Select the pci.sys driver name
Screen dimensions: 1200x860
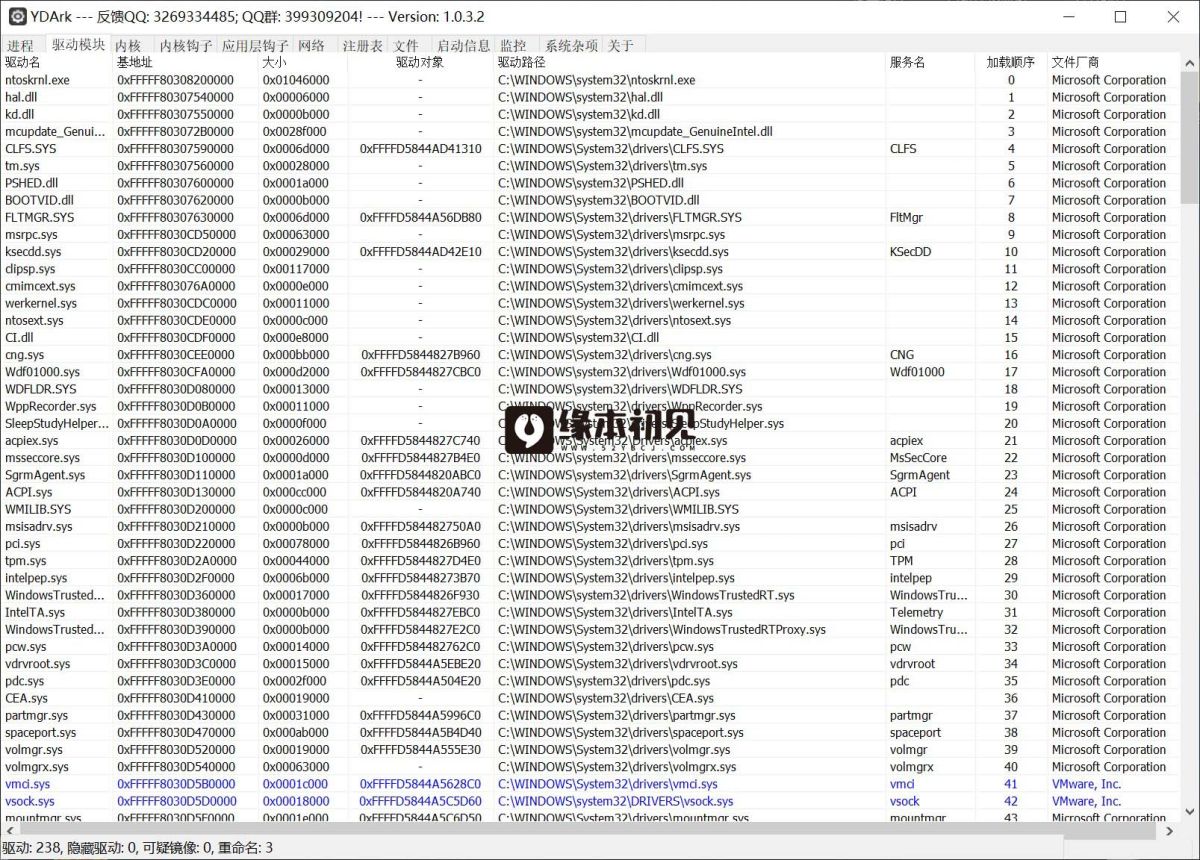tap(23, 544)
